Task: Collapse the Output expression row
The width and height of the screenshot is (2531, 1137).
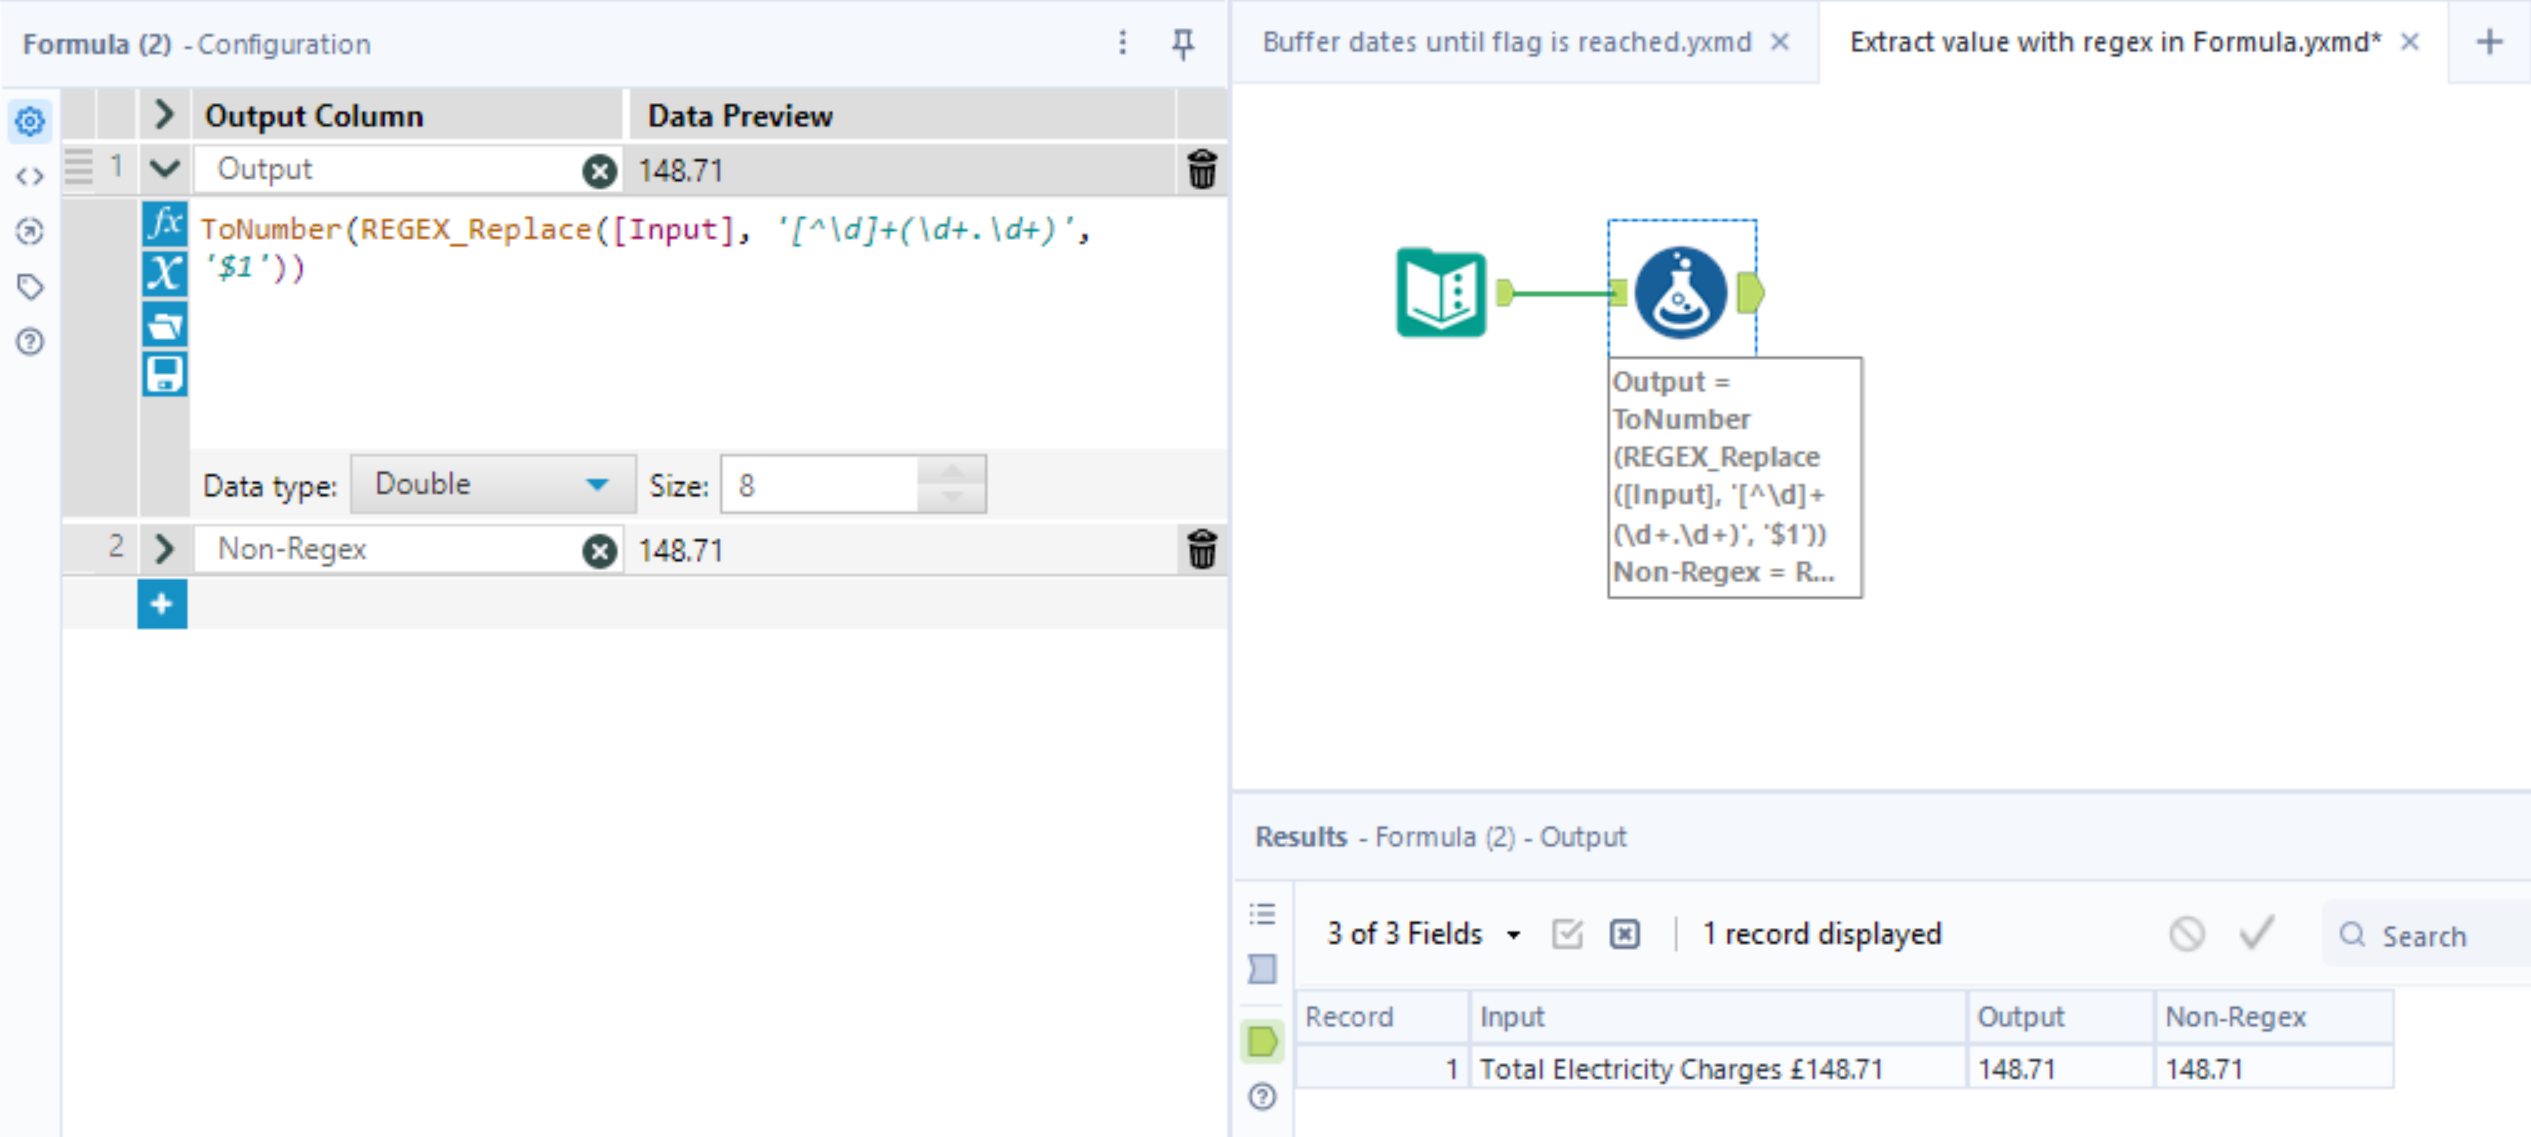Action: click(164, 168)
